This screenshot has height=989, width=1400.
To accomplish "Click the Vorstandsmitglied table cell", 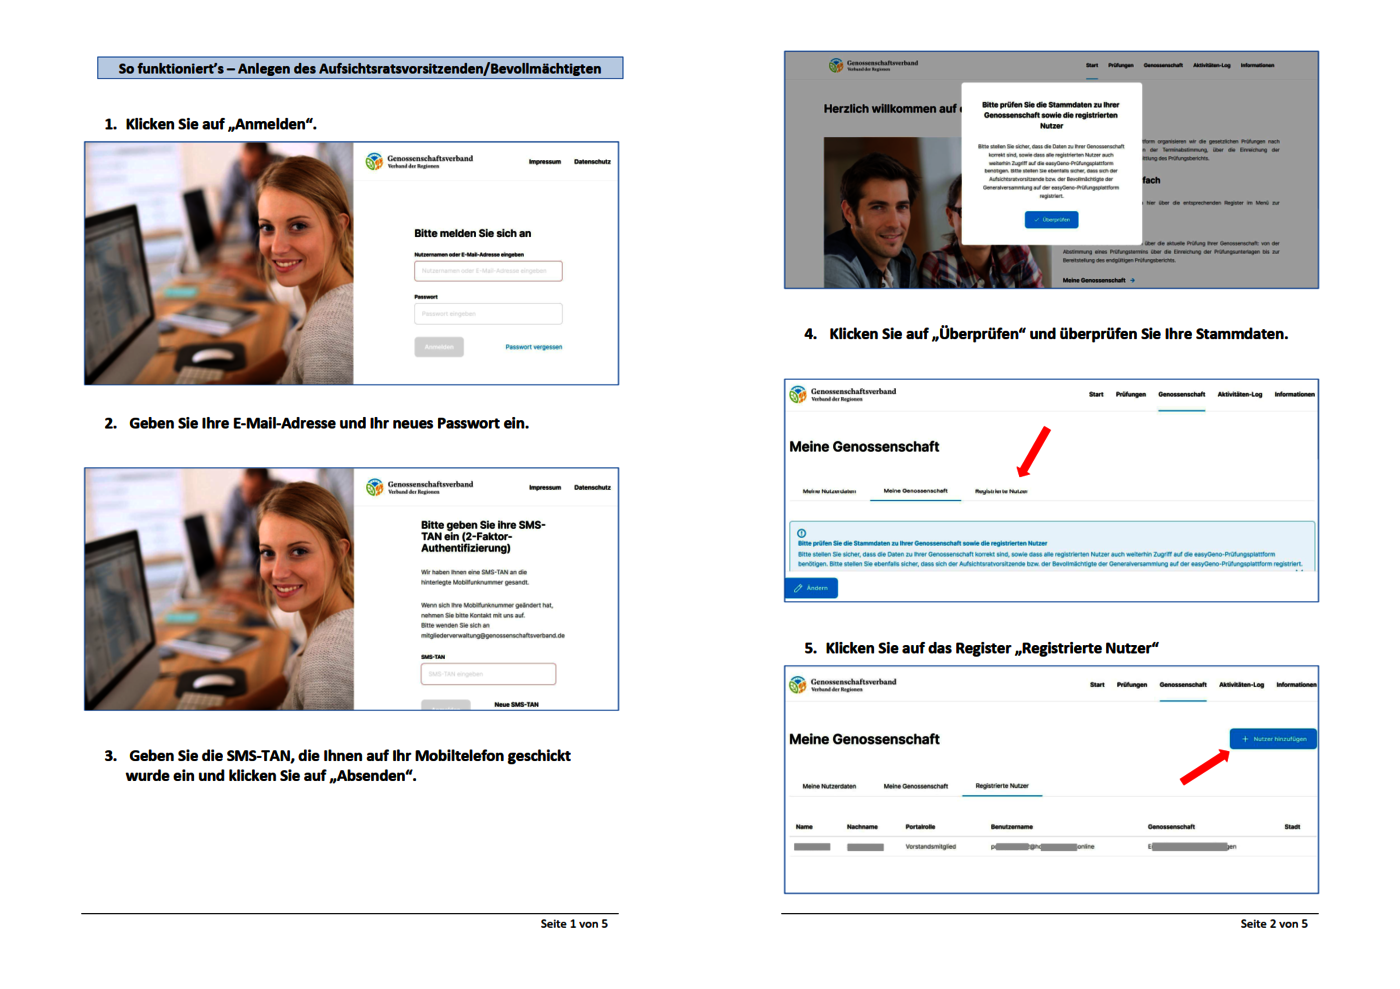I will click(931, 847).
